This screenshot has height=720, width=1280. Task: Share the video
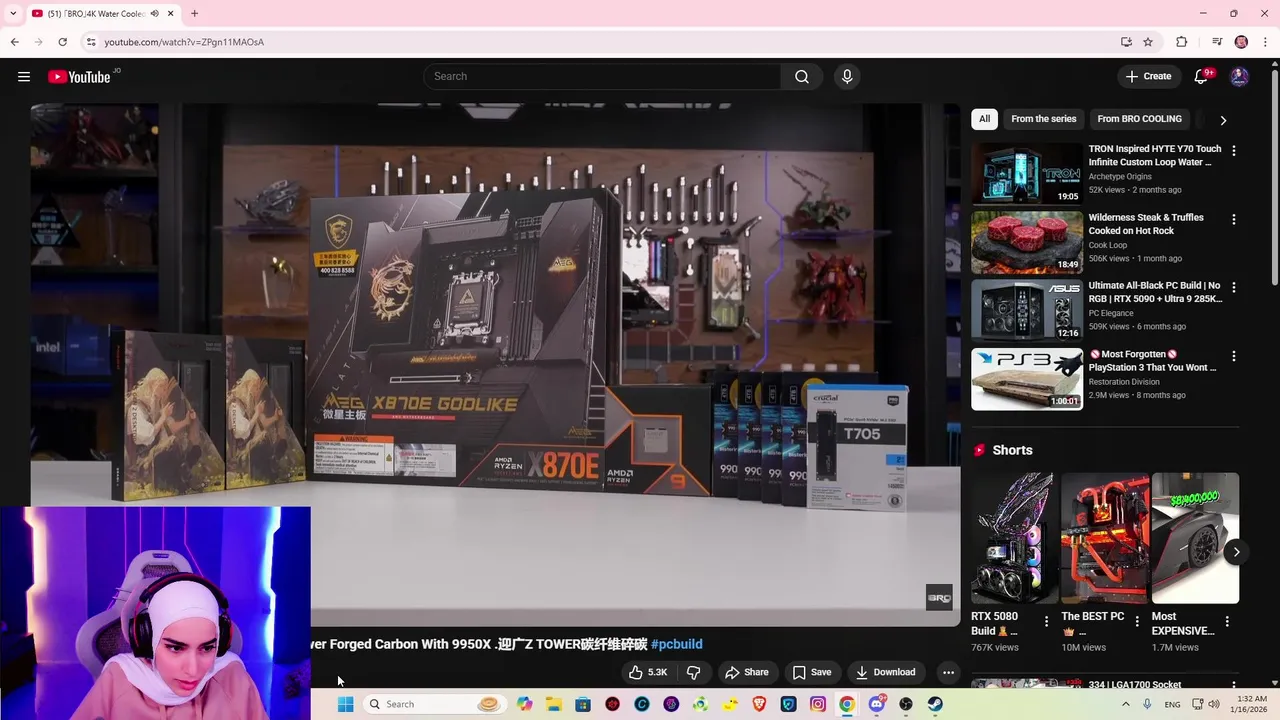tap(747, 672)
